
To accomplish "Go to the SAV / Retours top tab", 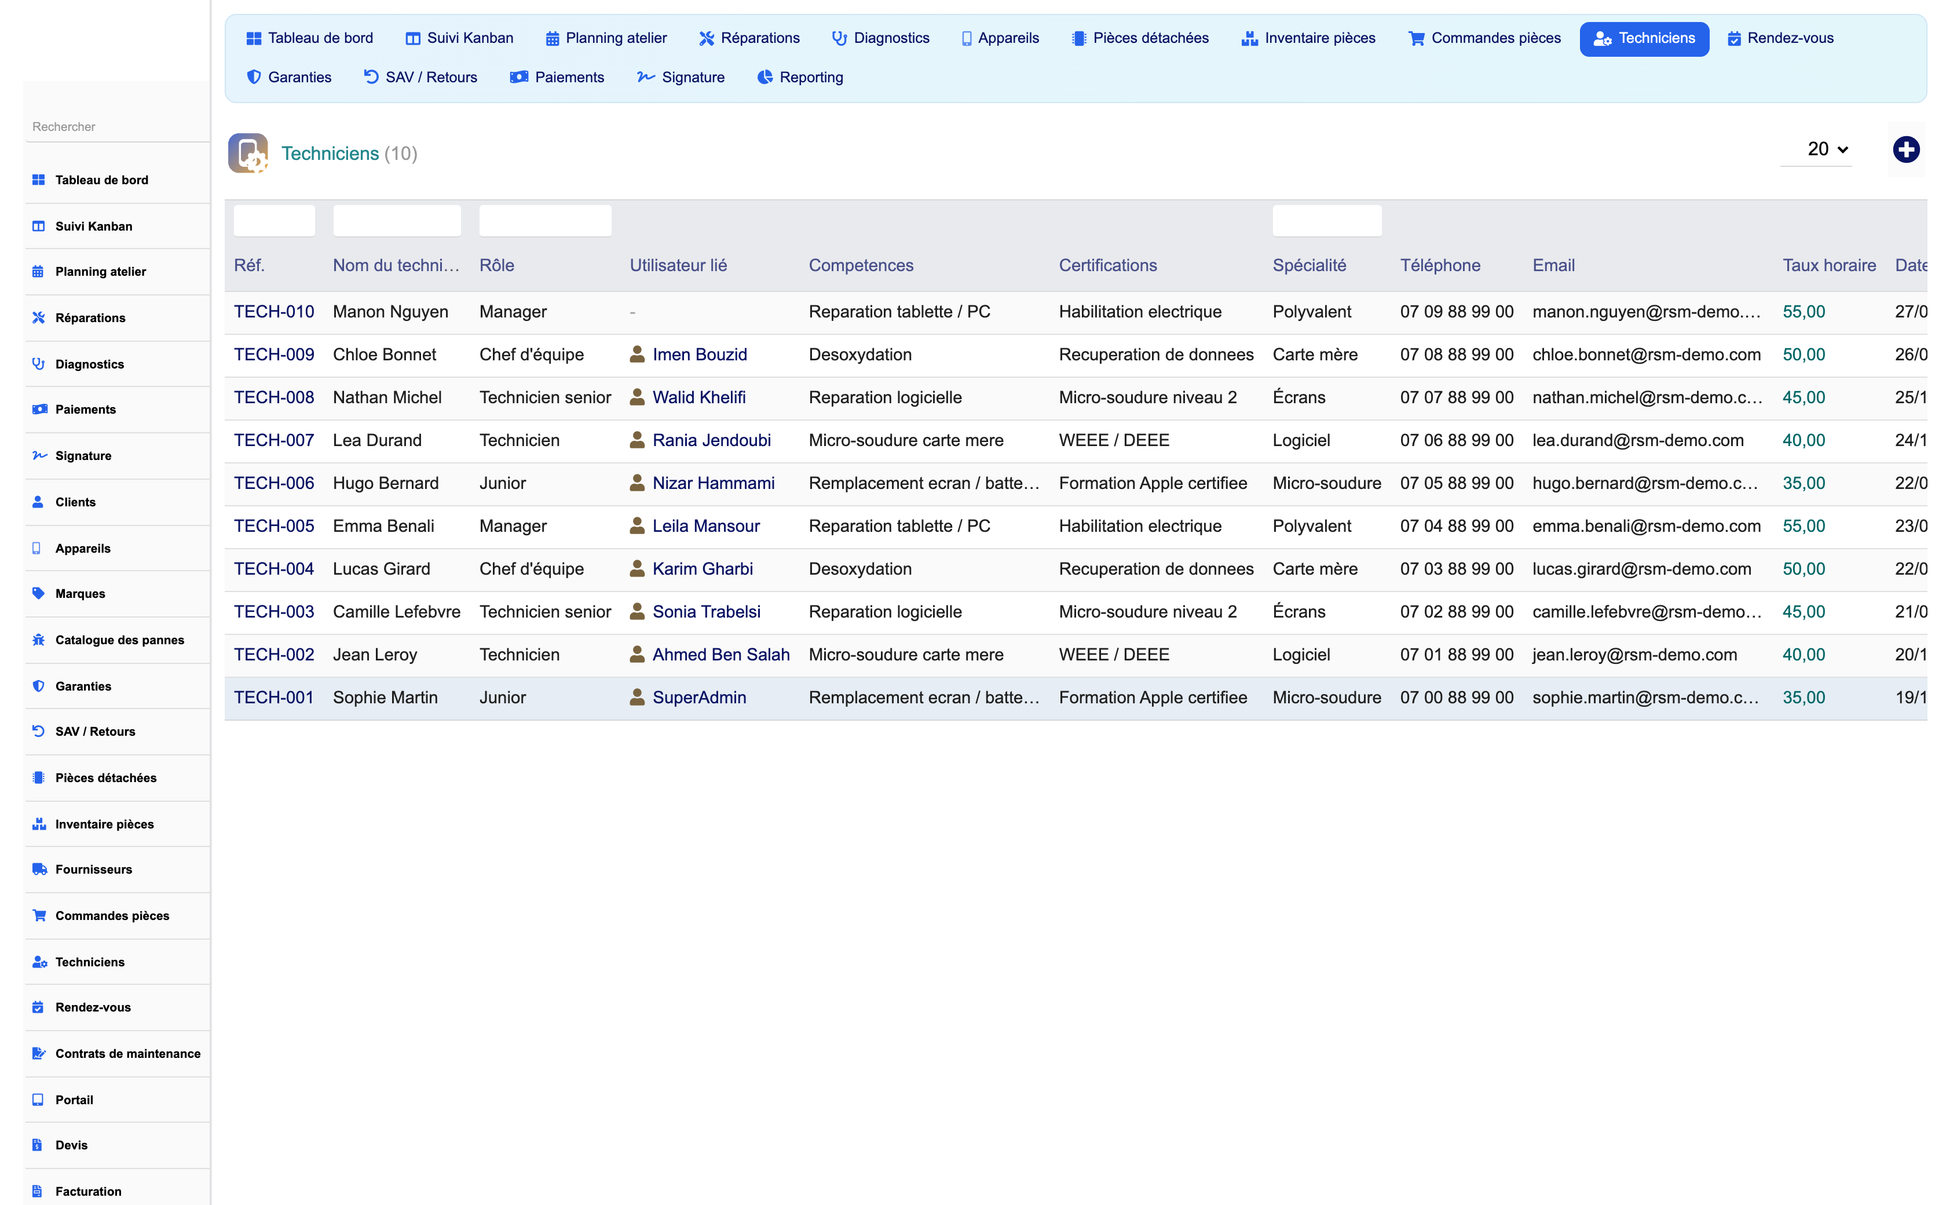I will pos(420,77).
